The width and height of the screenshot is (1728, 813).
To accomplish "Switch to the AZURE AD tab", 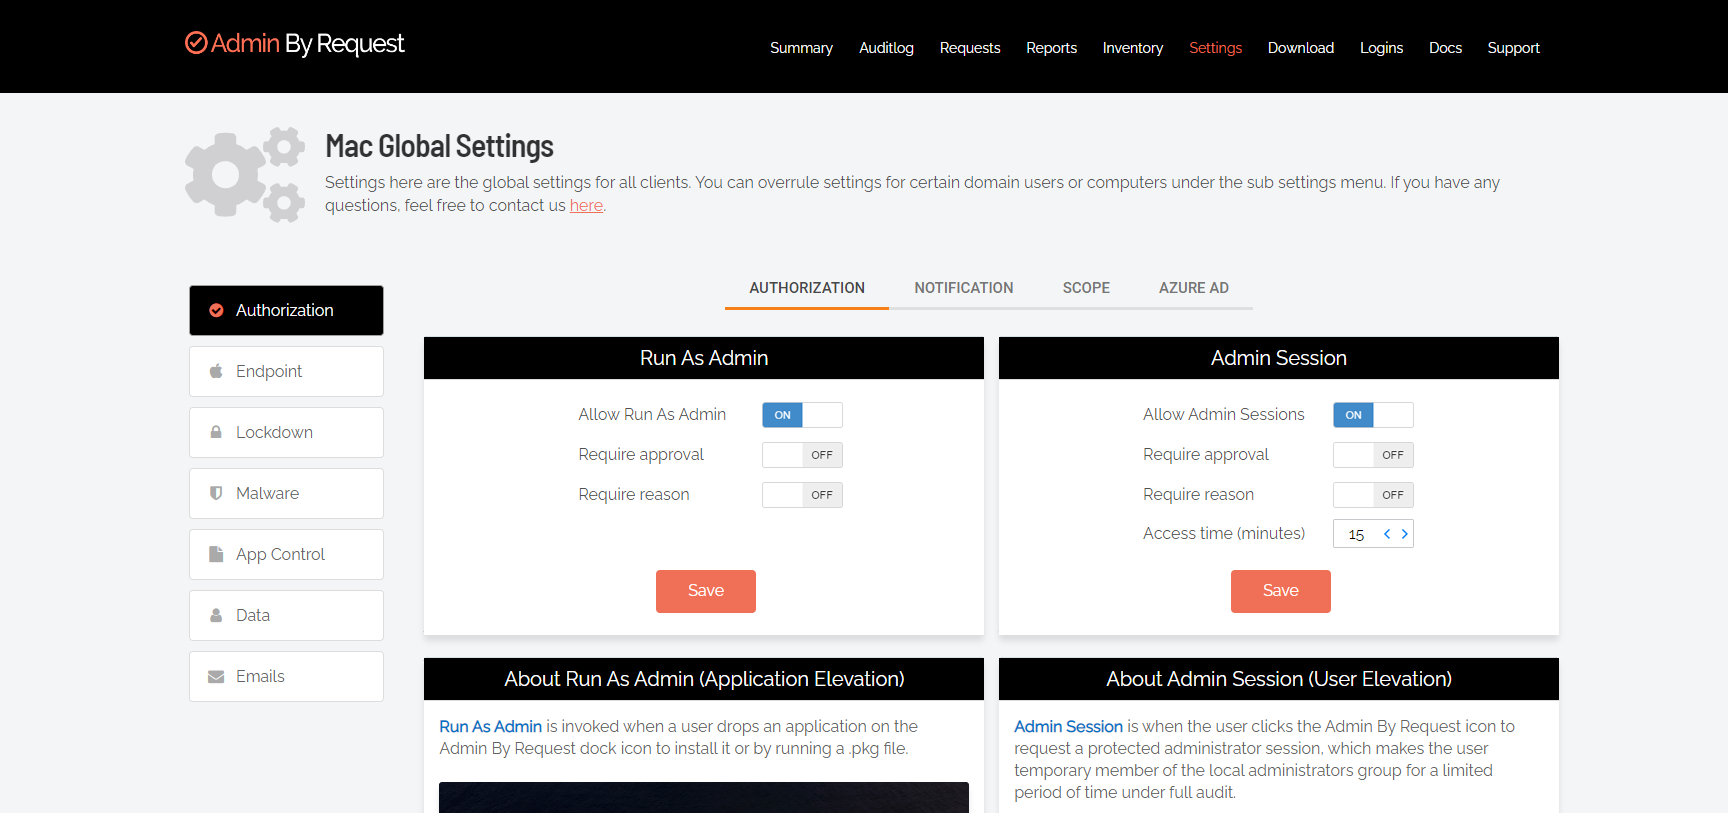I will (1194, 288).
